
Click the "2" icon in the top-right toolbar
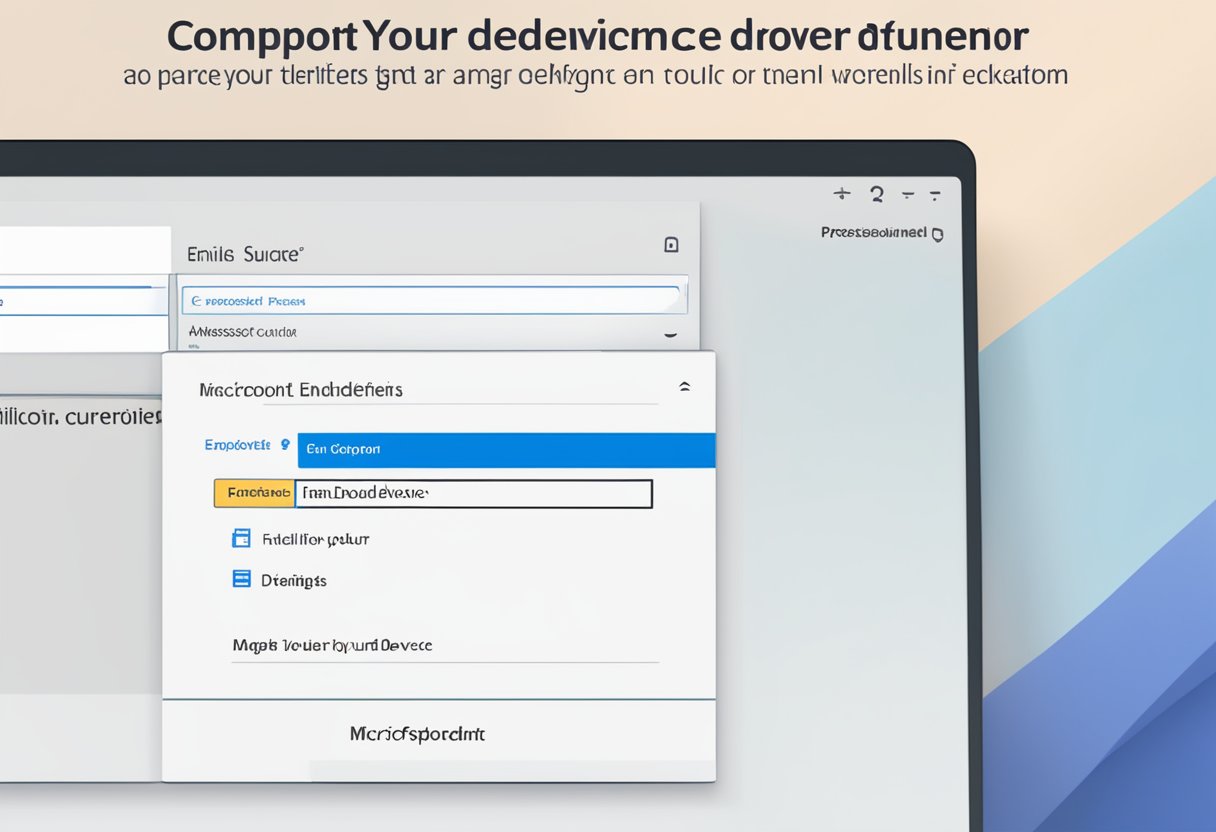(876, 194)
